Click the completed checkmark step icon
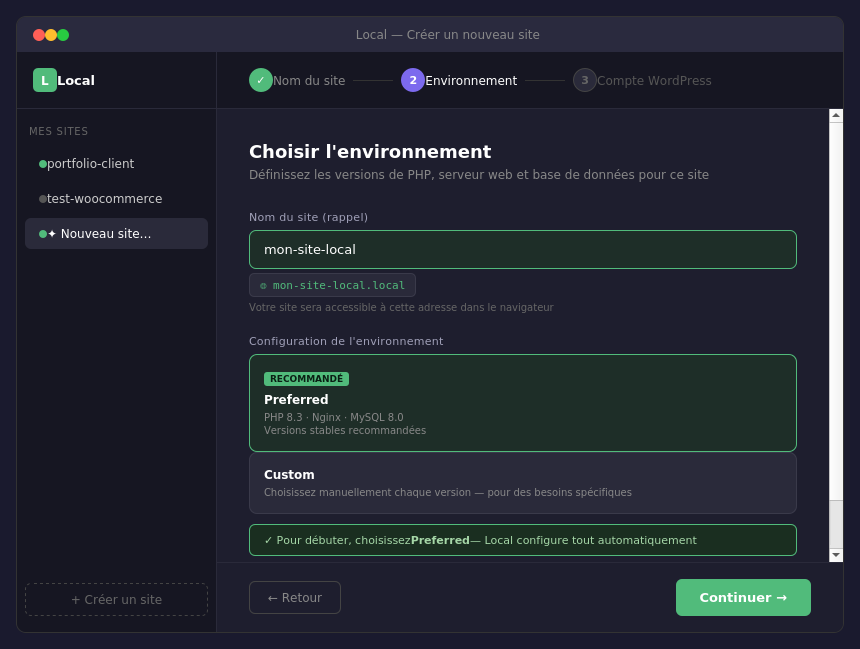860x649 pixels. coord(261,80)
